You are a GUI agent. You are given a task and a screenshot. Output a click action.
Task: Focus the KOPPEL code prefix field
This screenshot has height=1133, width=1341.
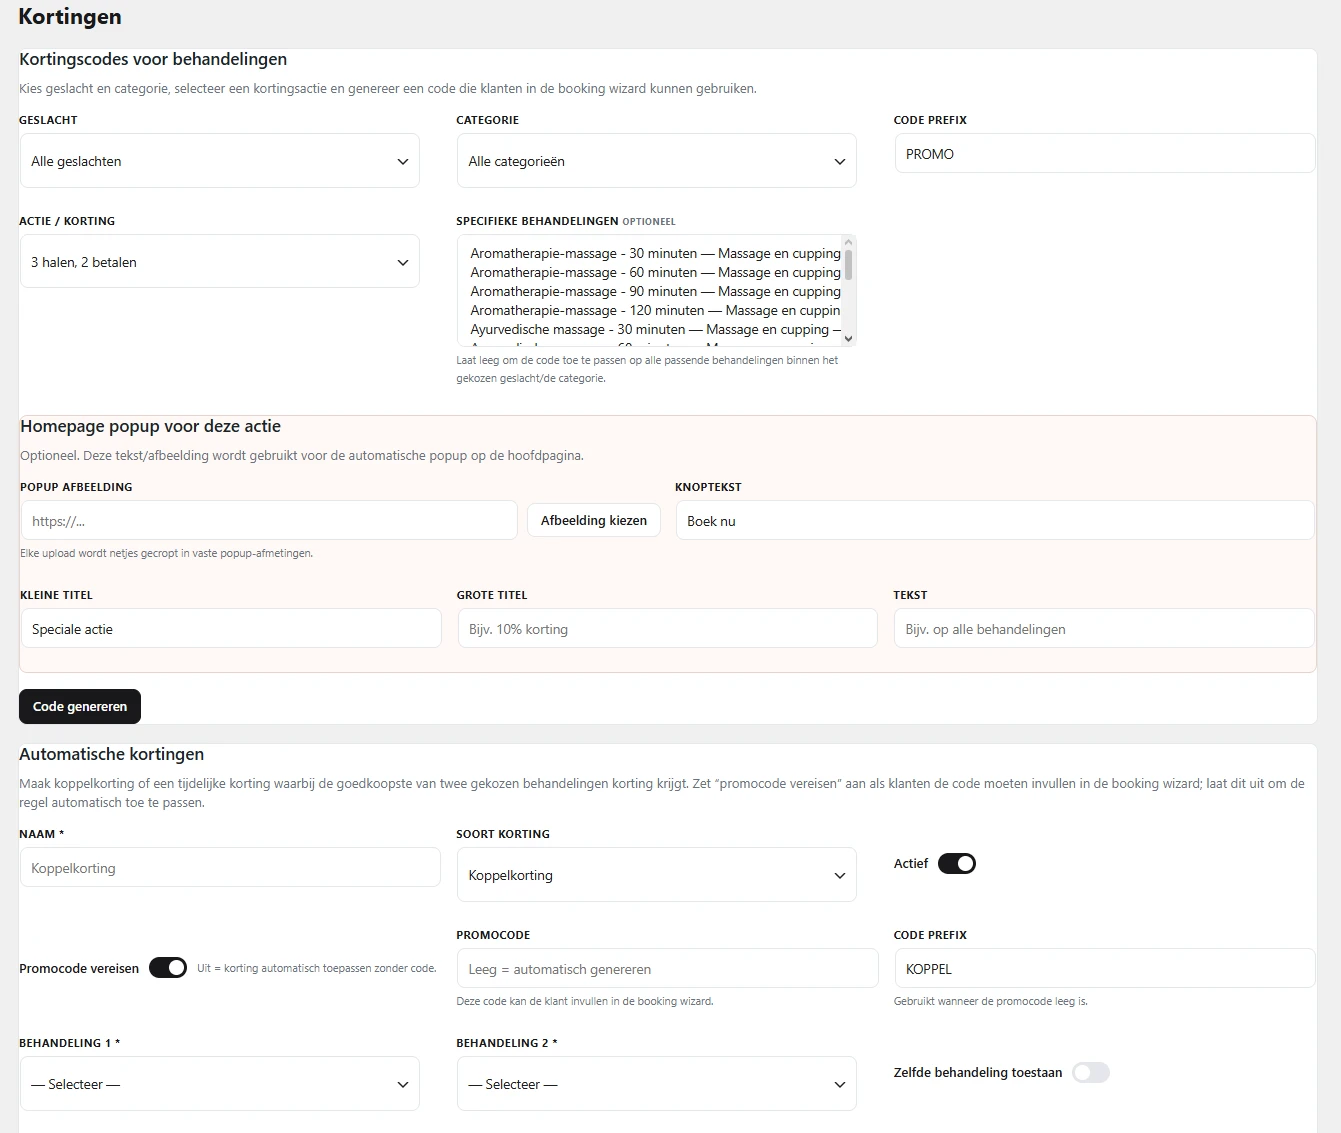tap(1104, 969)
